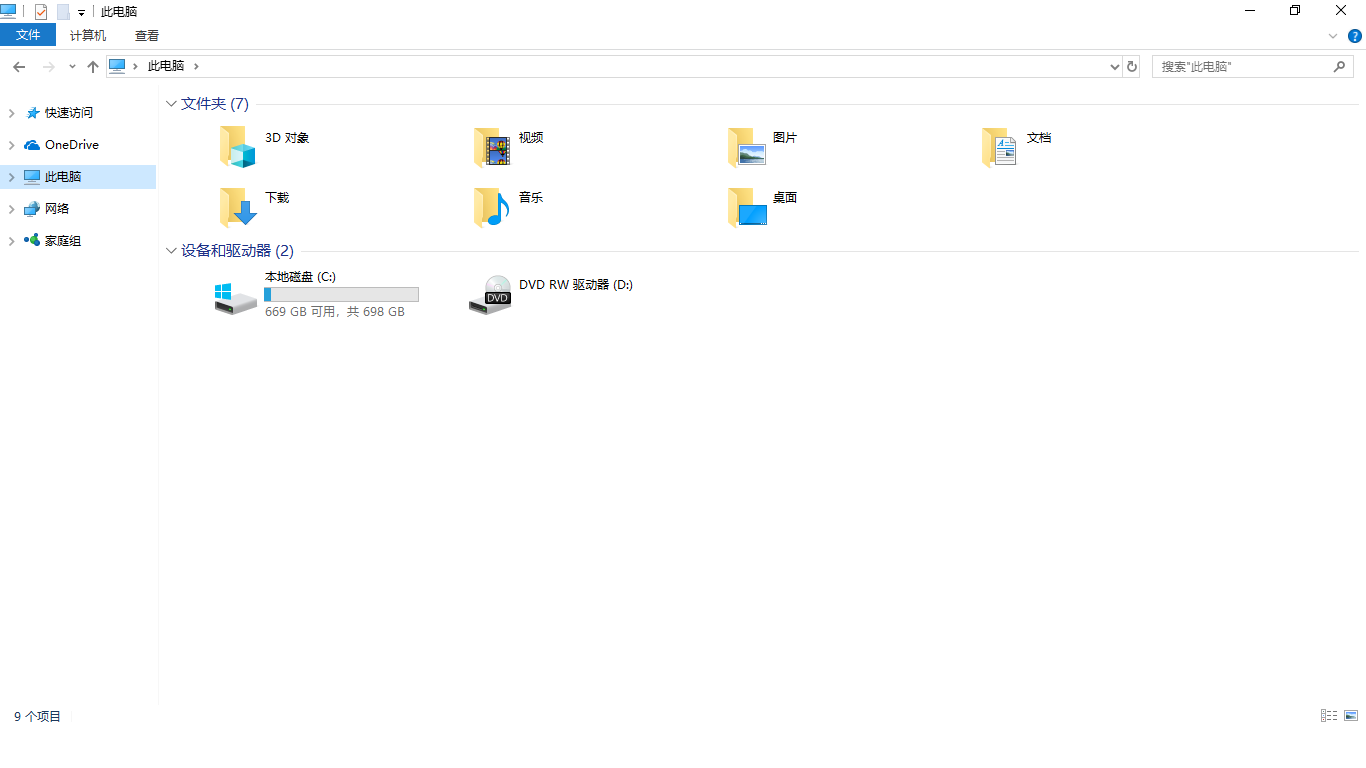Refresh the current folder view
Screen dimensions: 1366x768
coord(1131,66)
